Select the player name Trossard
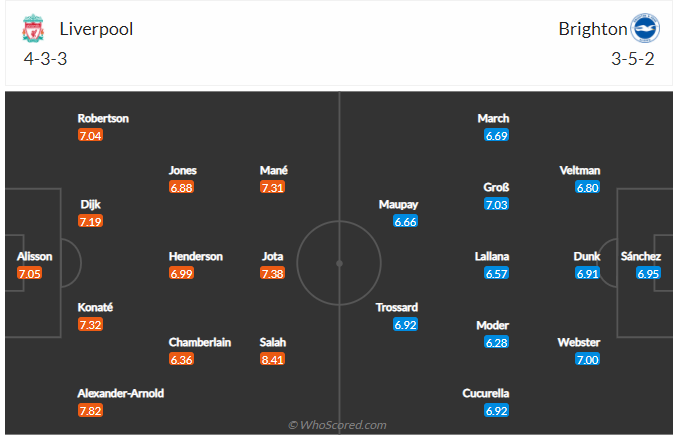The image size is (674, 435). pyautogui.click(x=396, y=307)
